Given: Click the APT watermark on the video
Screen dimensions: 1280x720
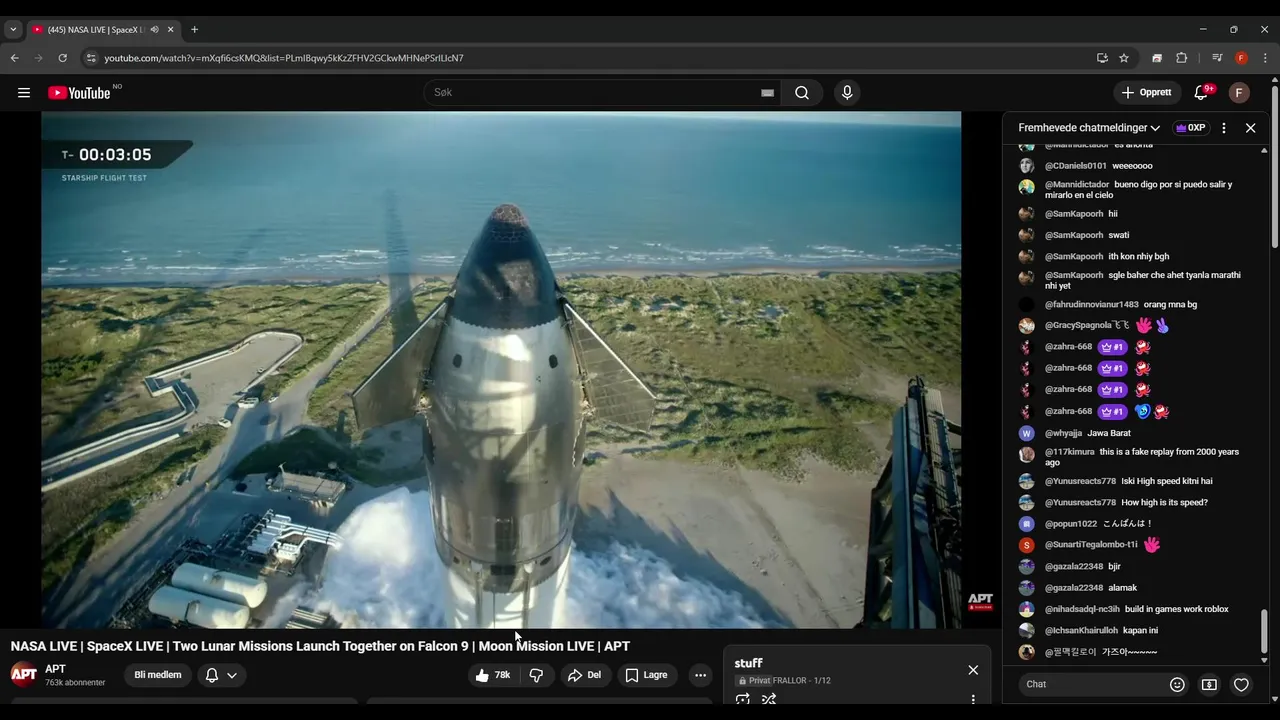Looking at the screenshot, I should [x=980, y=601].
